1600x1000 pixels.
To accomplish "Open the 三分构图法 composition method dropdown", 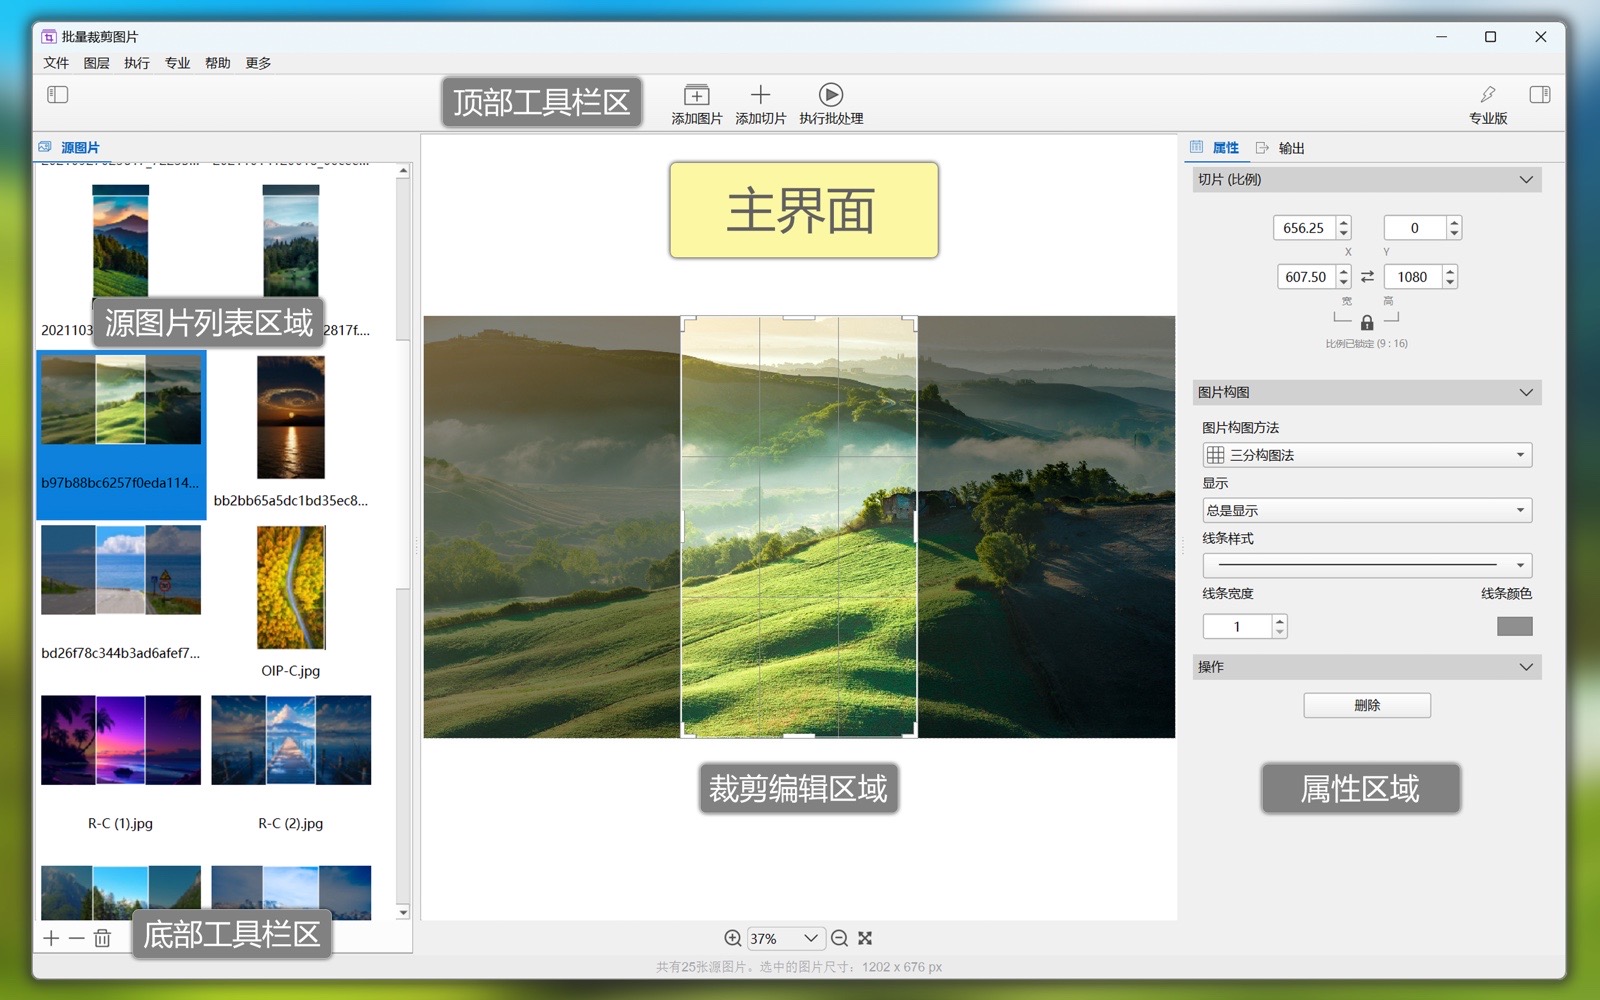I will (x=1366, y=455).
